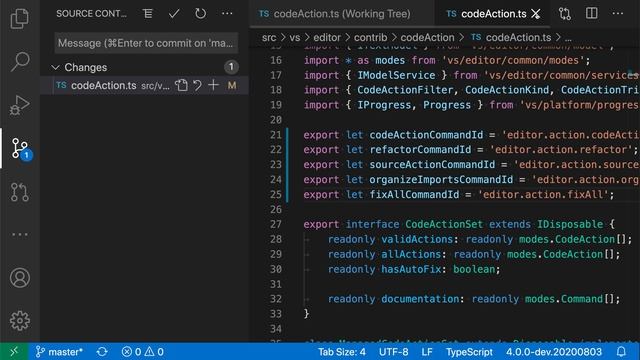Open changes with the compare icon
Screen dimensions: 640x360
coord(565,13)
